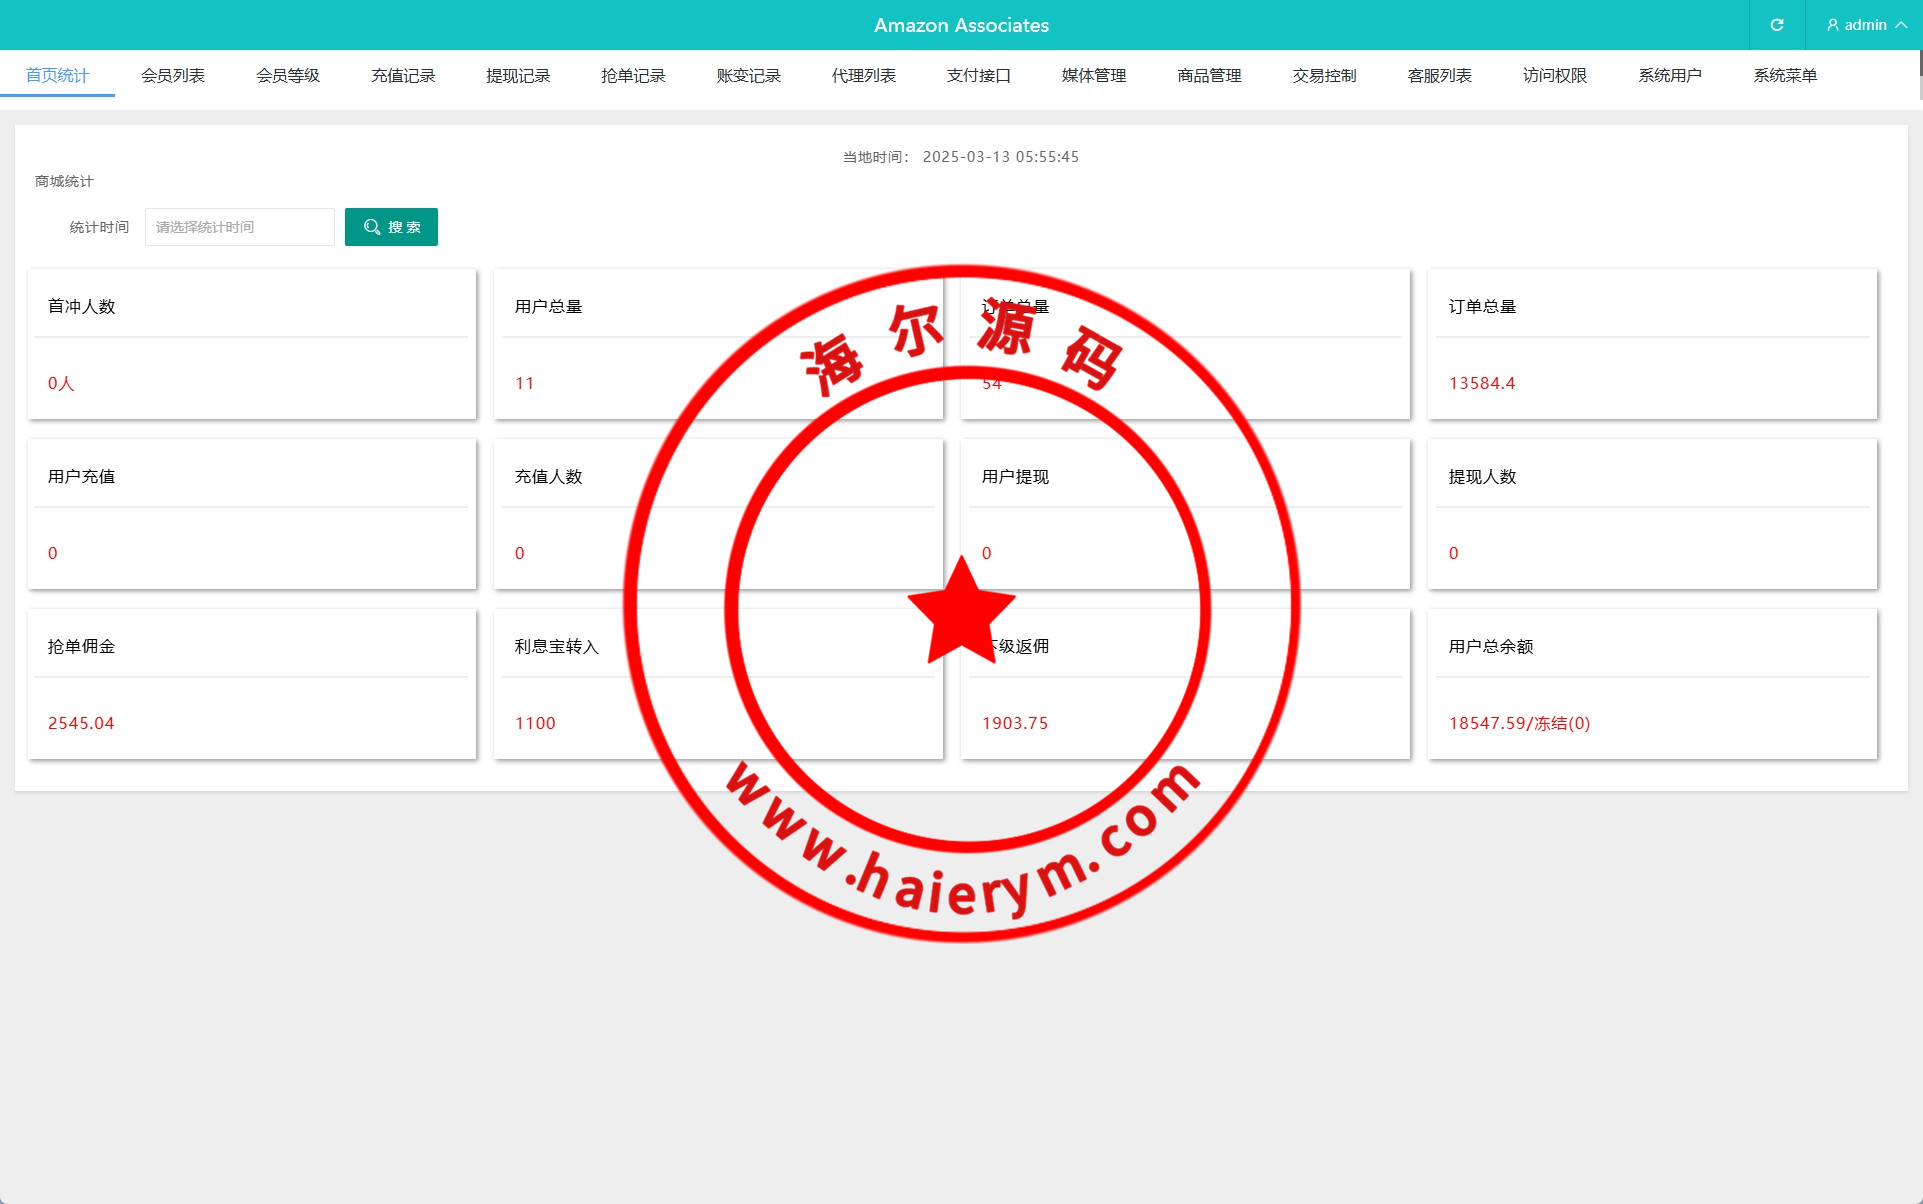Screen dimensions: 1923x1204
Task: Go to the 充值记录 tab
Action: [x=403, y=75]
